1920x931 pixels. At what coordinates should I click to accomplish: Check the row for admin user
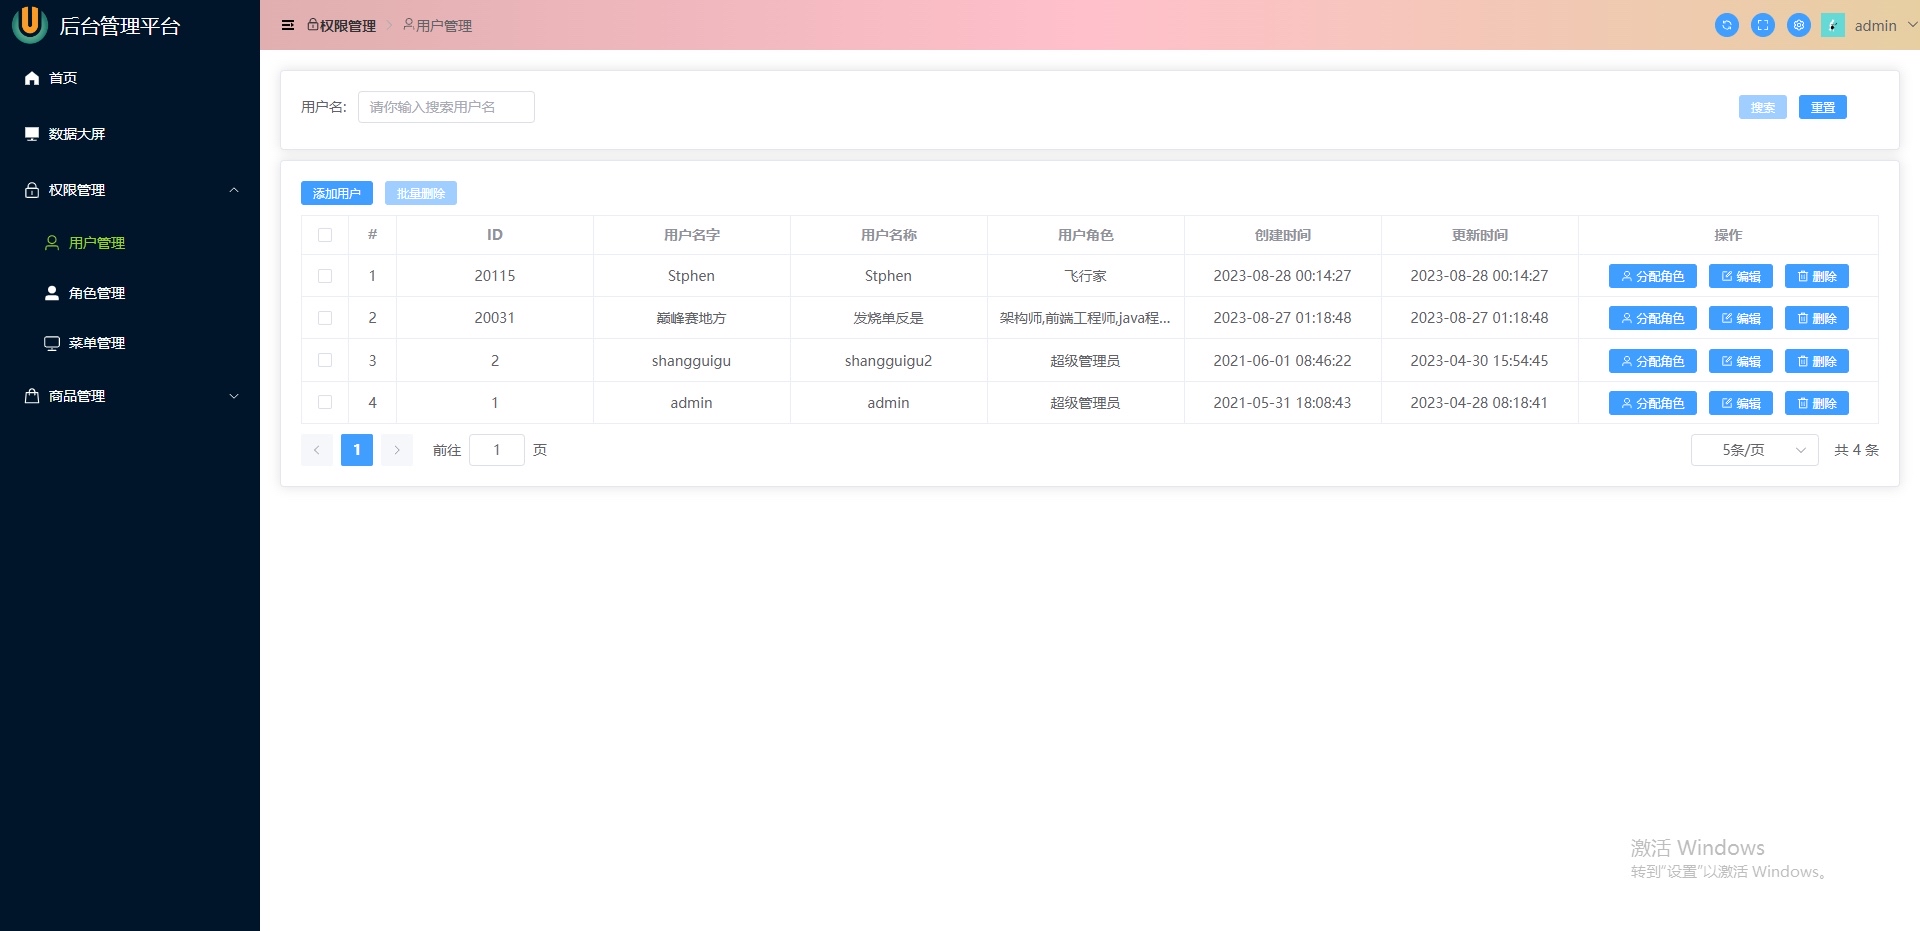pos(325,402)
